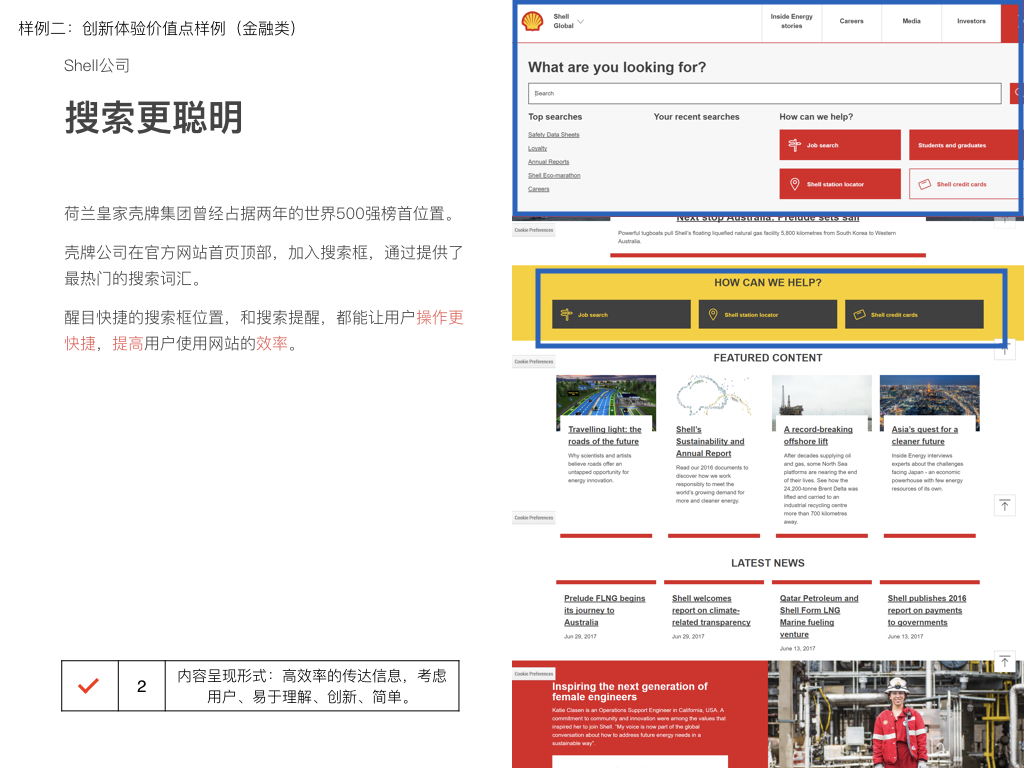Click the '样例二：创新体验价值点样例' header

pos(157,28)
